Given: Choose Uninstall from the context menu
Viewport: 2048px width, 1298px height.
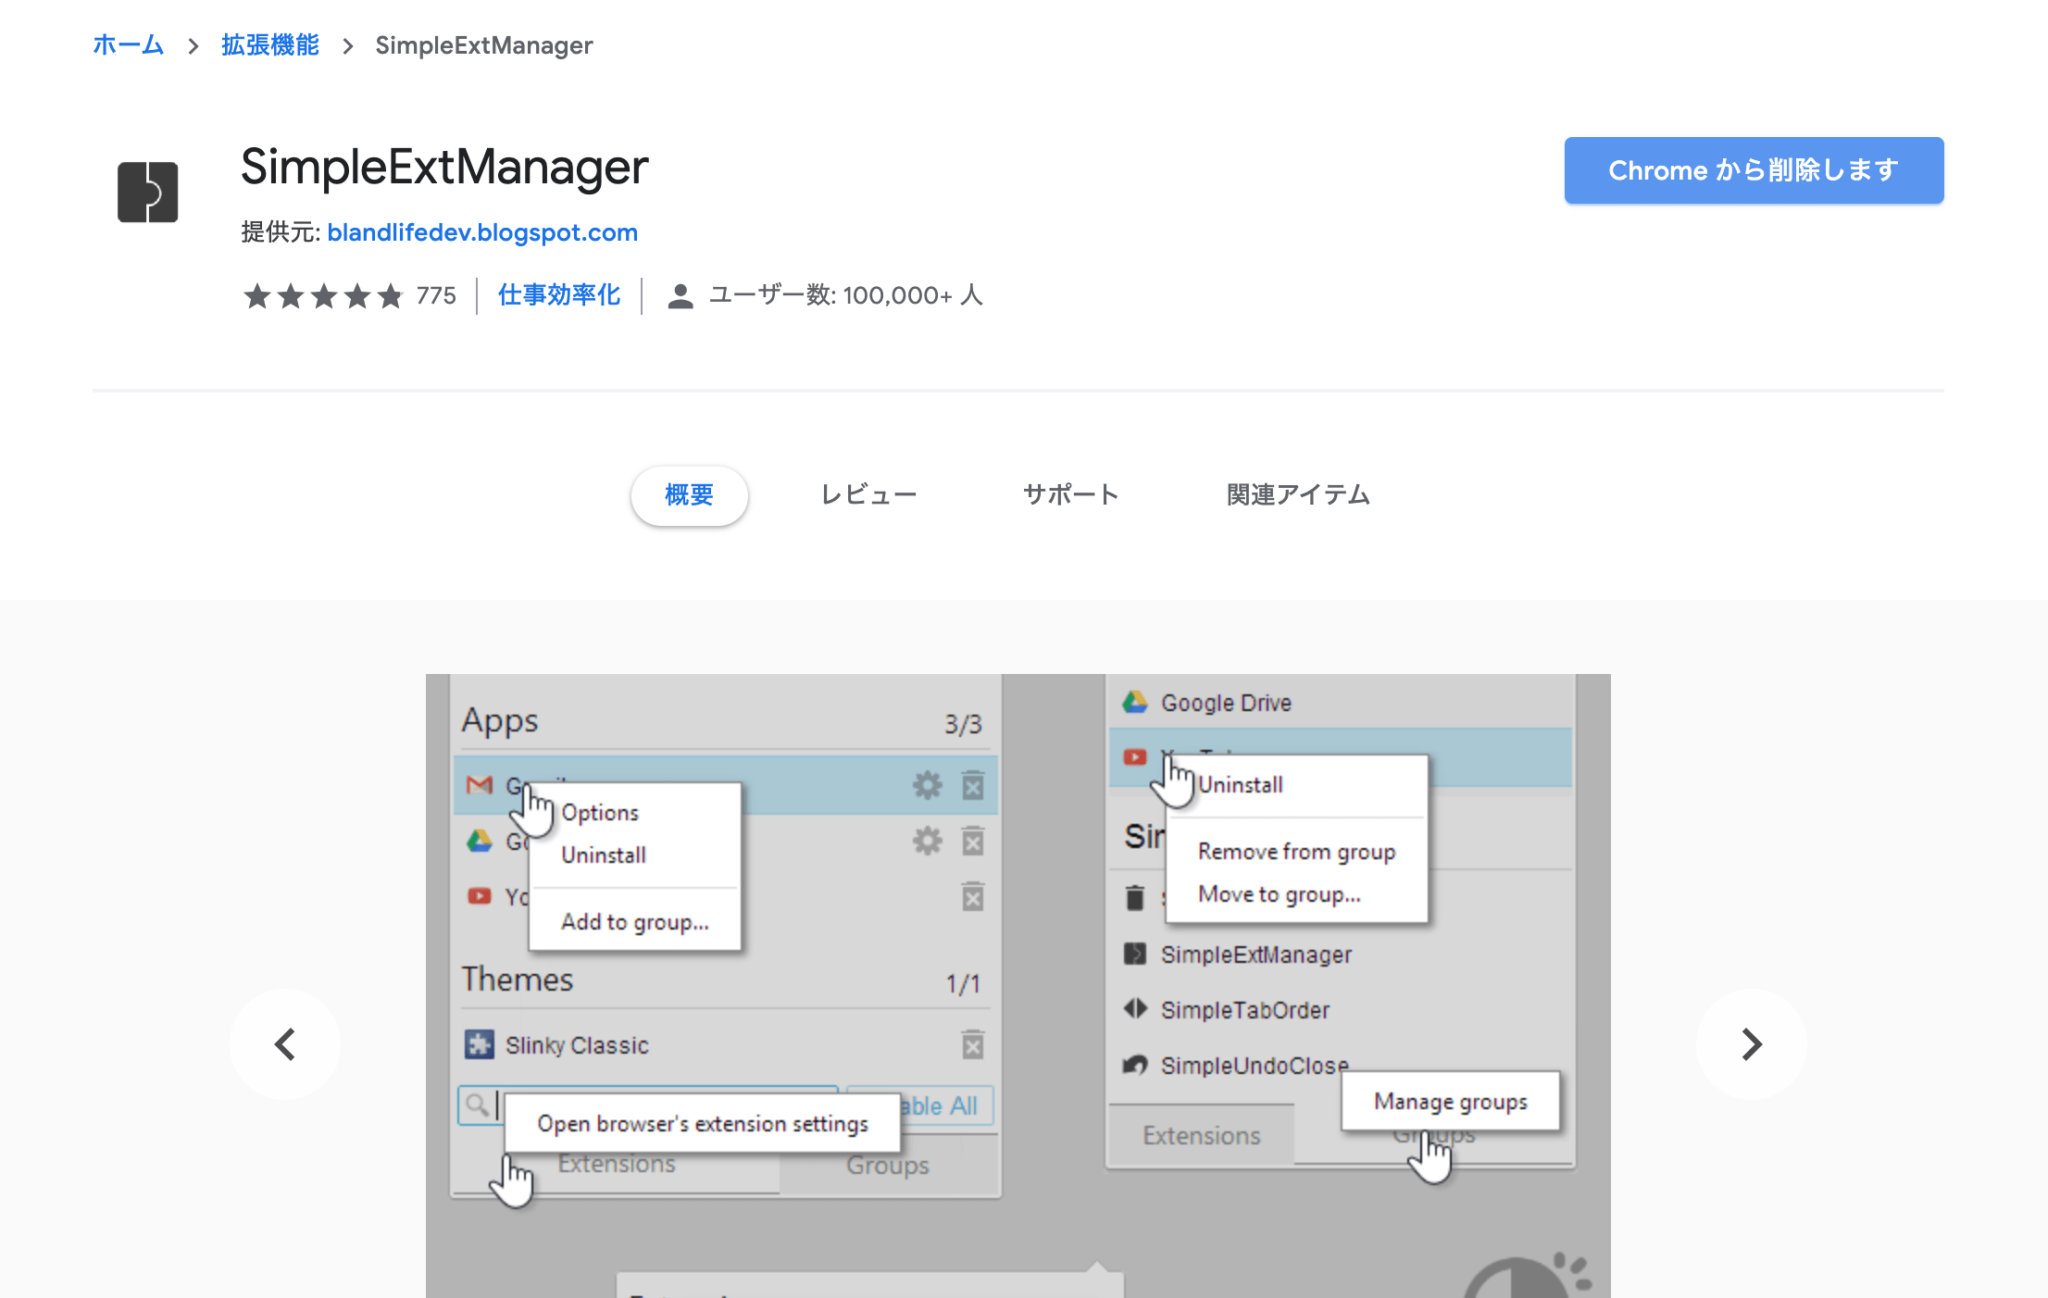Looking at the screenshot, I should coord(602,854).
